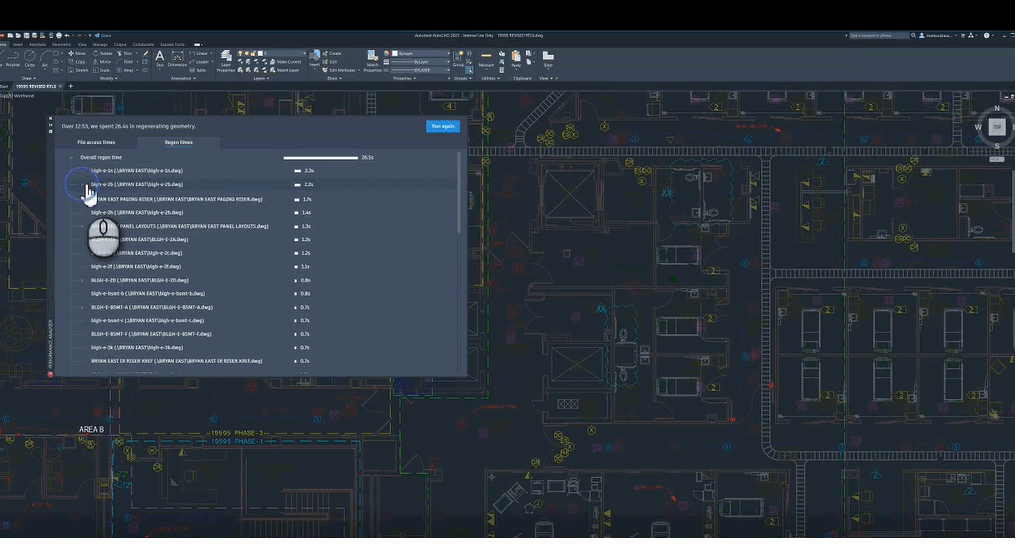Screen dimensions: 1018x549
Task: Open the ByLayer linetype dropdown
Action: pos(421,70)
